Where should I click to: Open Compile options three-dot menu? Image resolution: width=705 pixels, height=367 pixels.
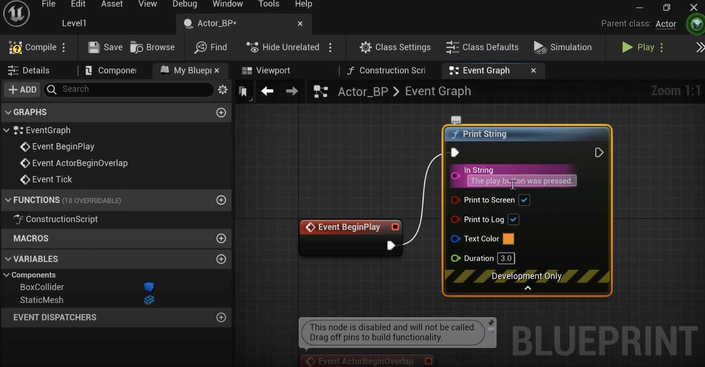tap(64, 47)
